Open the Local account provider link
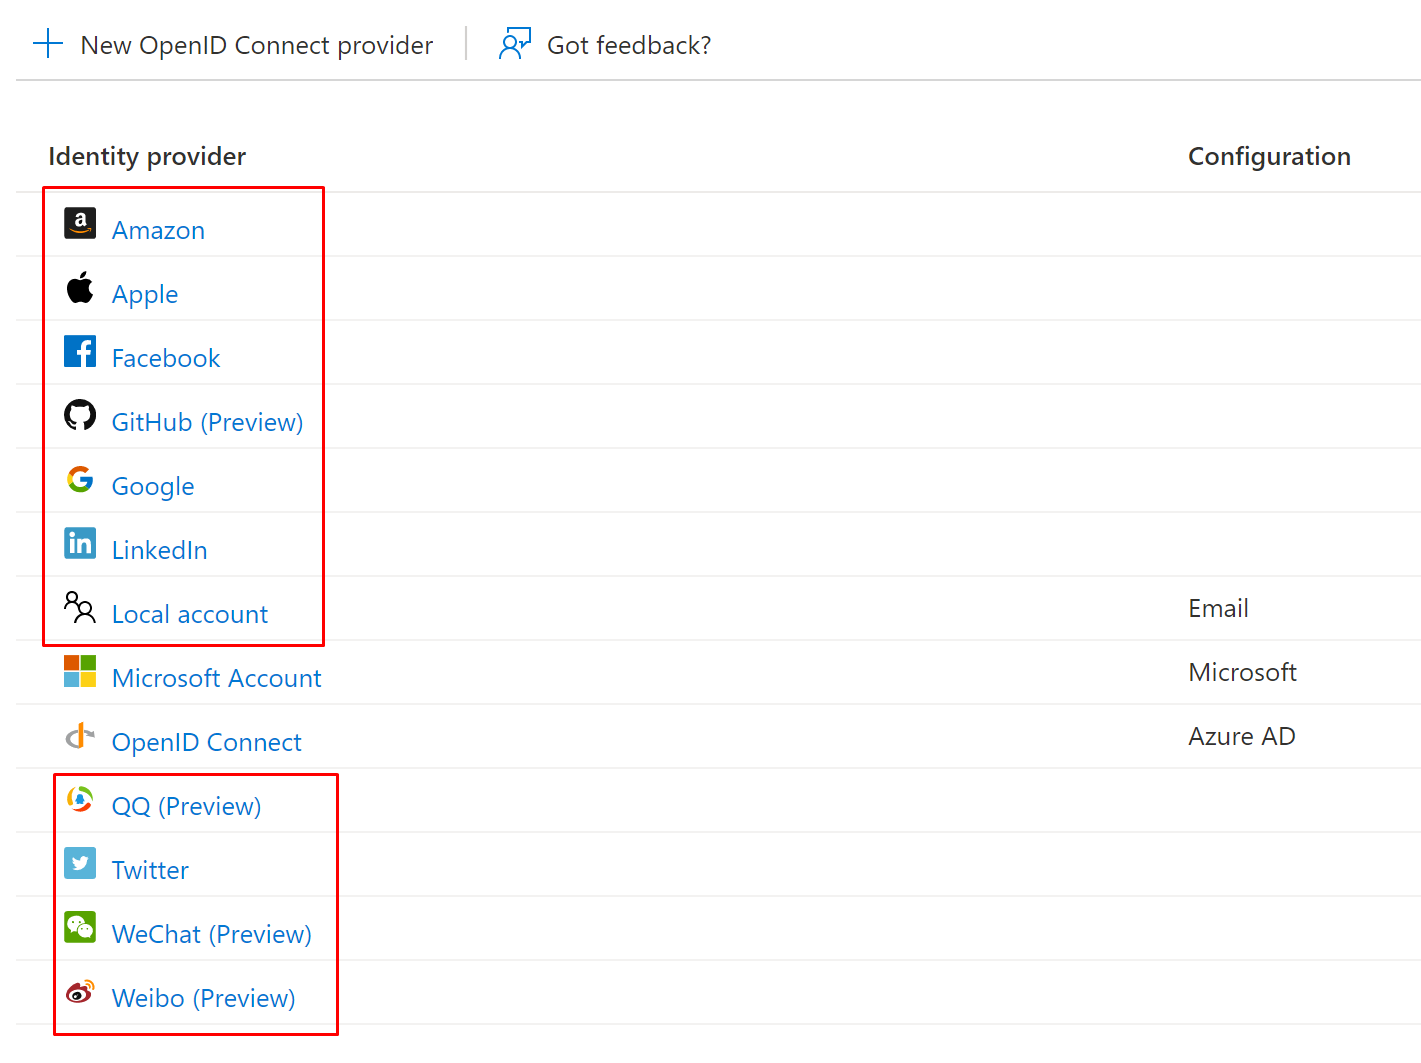Viewport: 1421px width, 1063px height. (x=189, y=614)
